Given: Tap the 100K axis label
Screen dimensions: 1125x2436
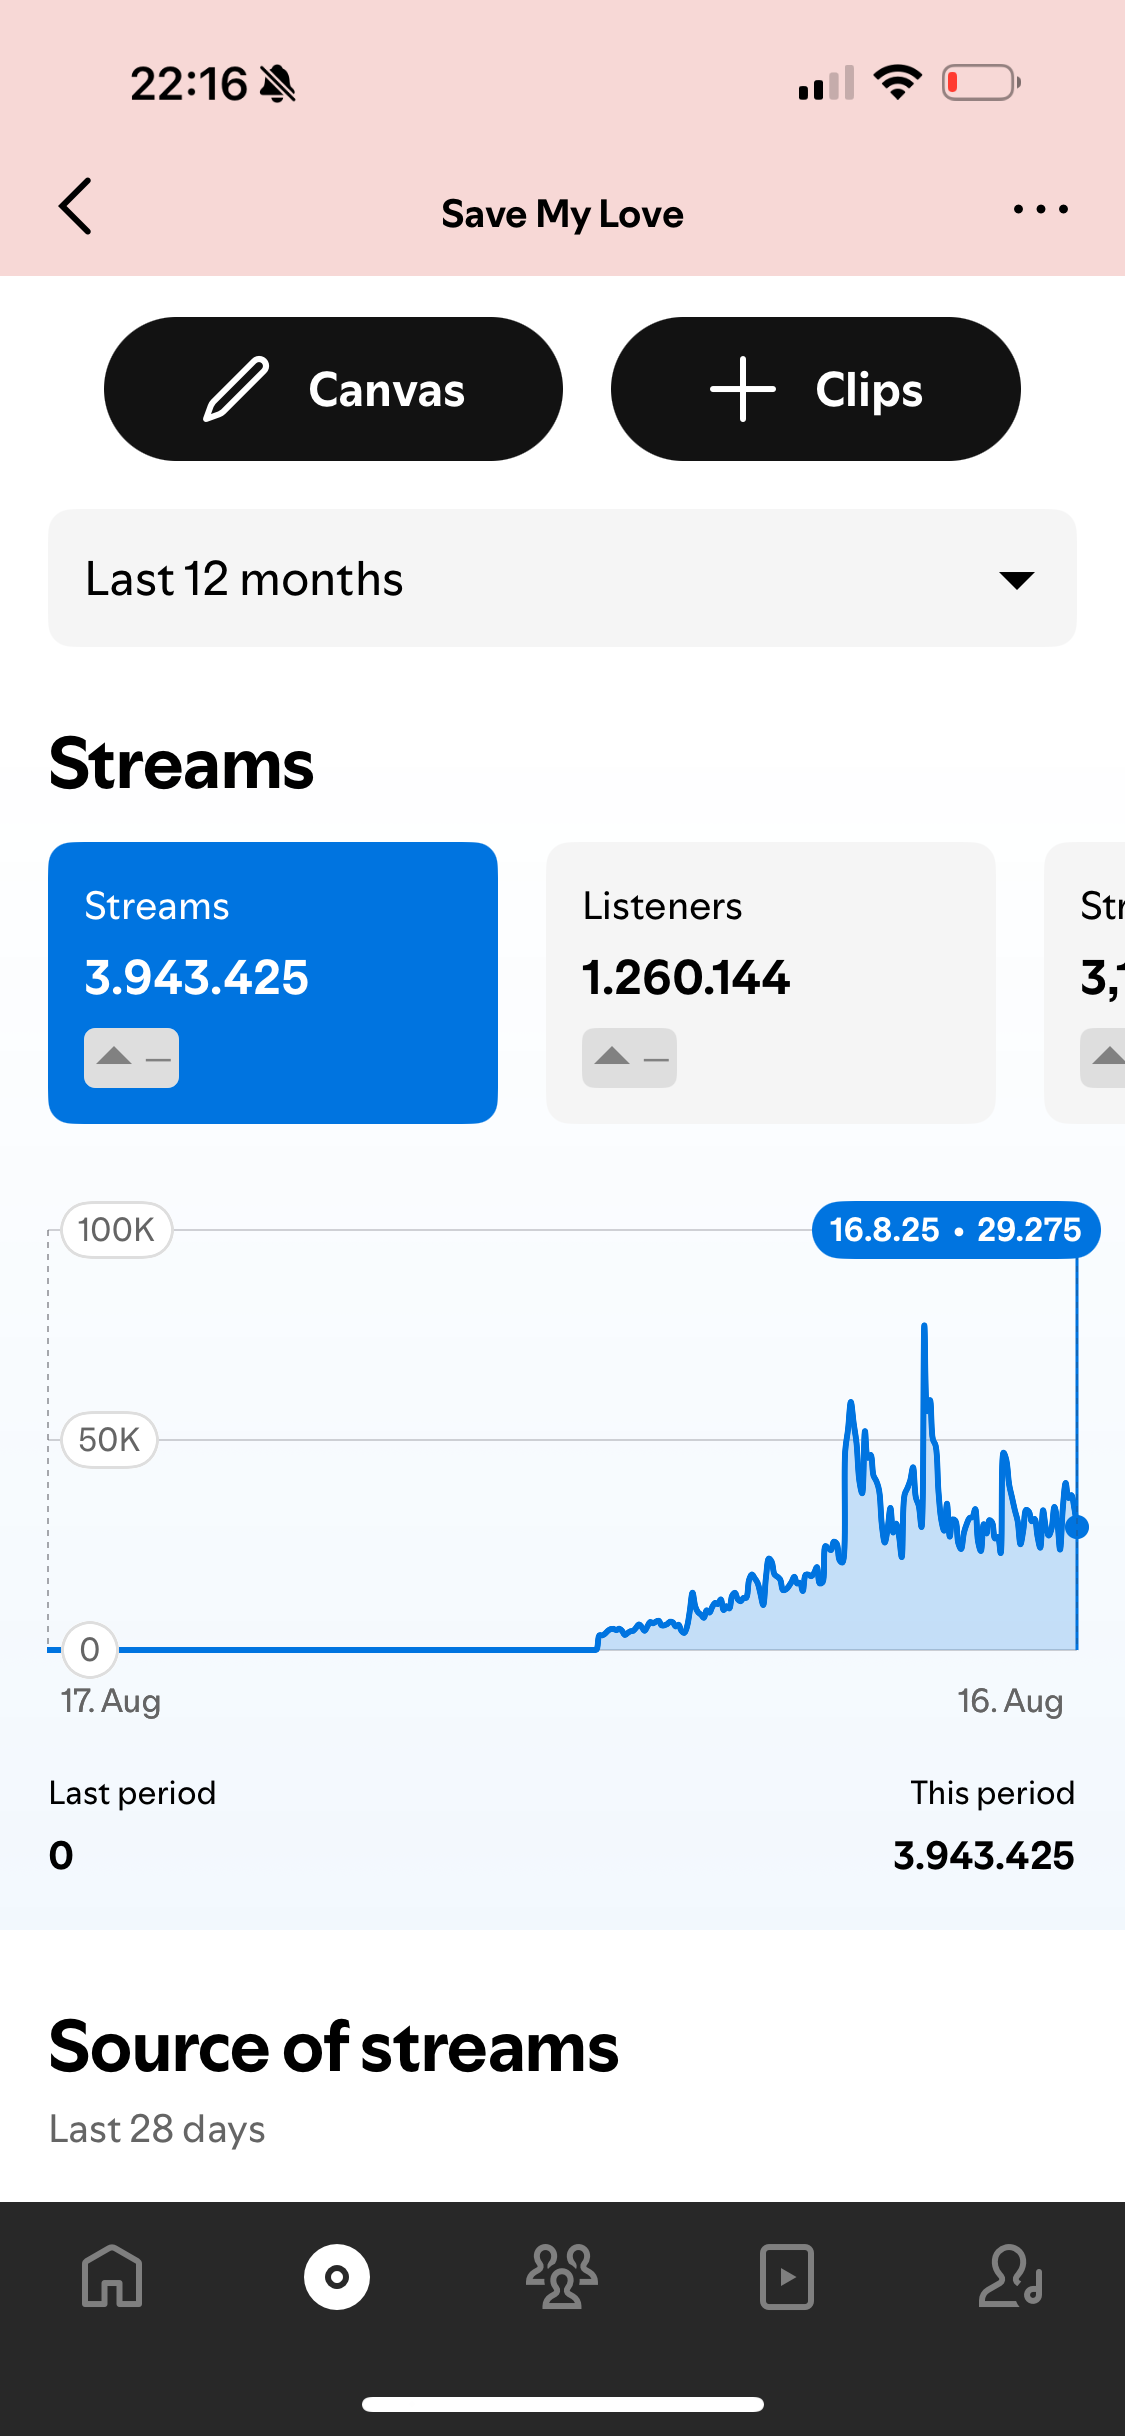Looking at the screenshot, I should point(117,1230).
